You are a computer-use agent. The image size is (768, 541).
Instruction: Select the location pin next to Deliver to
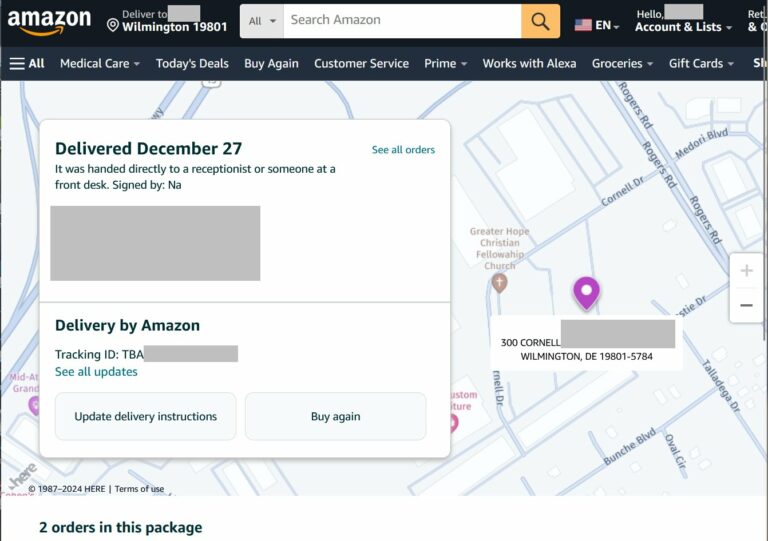pyautogui.click(x=113, y=25)
